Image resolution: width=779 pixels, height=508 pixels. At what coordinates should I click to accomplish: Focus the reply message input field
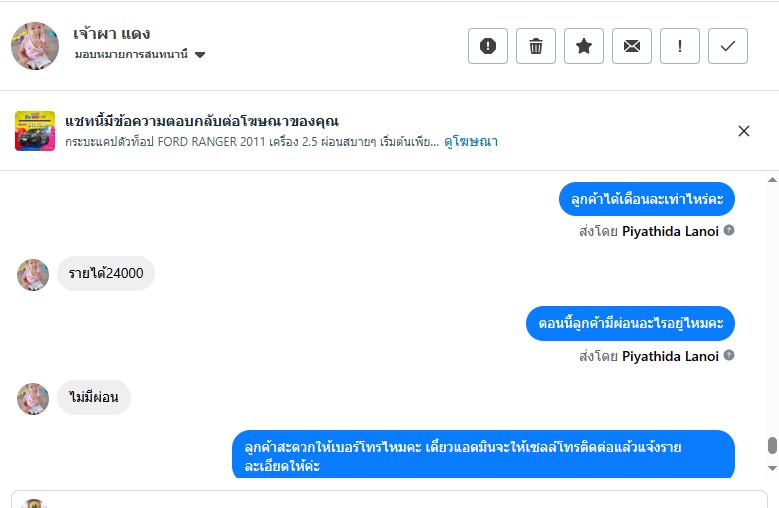point(400,500)
